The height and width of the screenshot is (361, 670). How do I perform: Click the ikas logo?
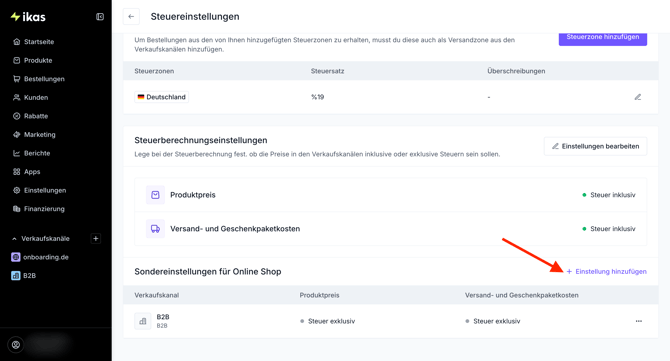coord(28,17)
